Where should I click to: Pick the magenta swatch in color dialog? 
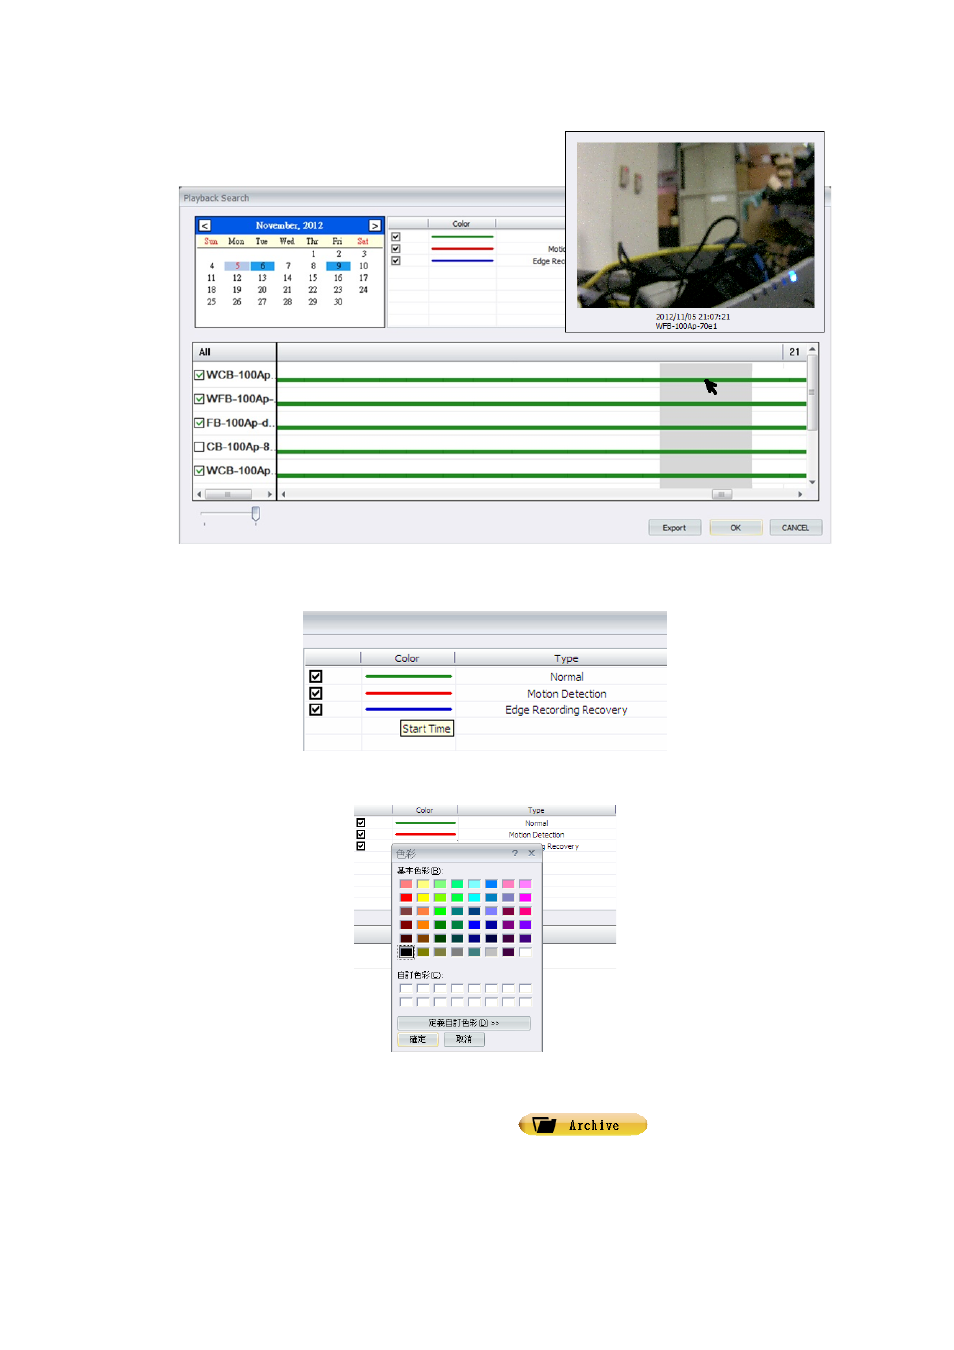[x=525, y=898]
